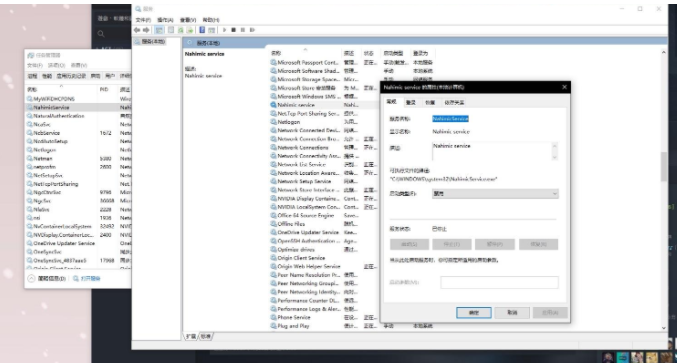
Task: Click the Start Service play icon
Action: tap(224, 30)
